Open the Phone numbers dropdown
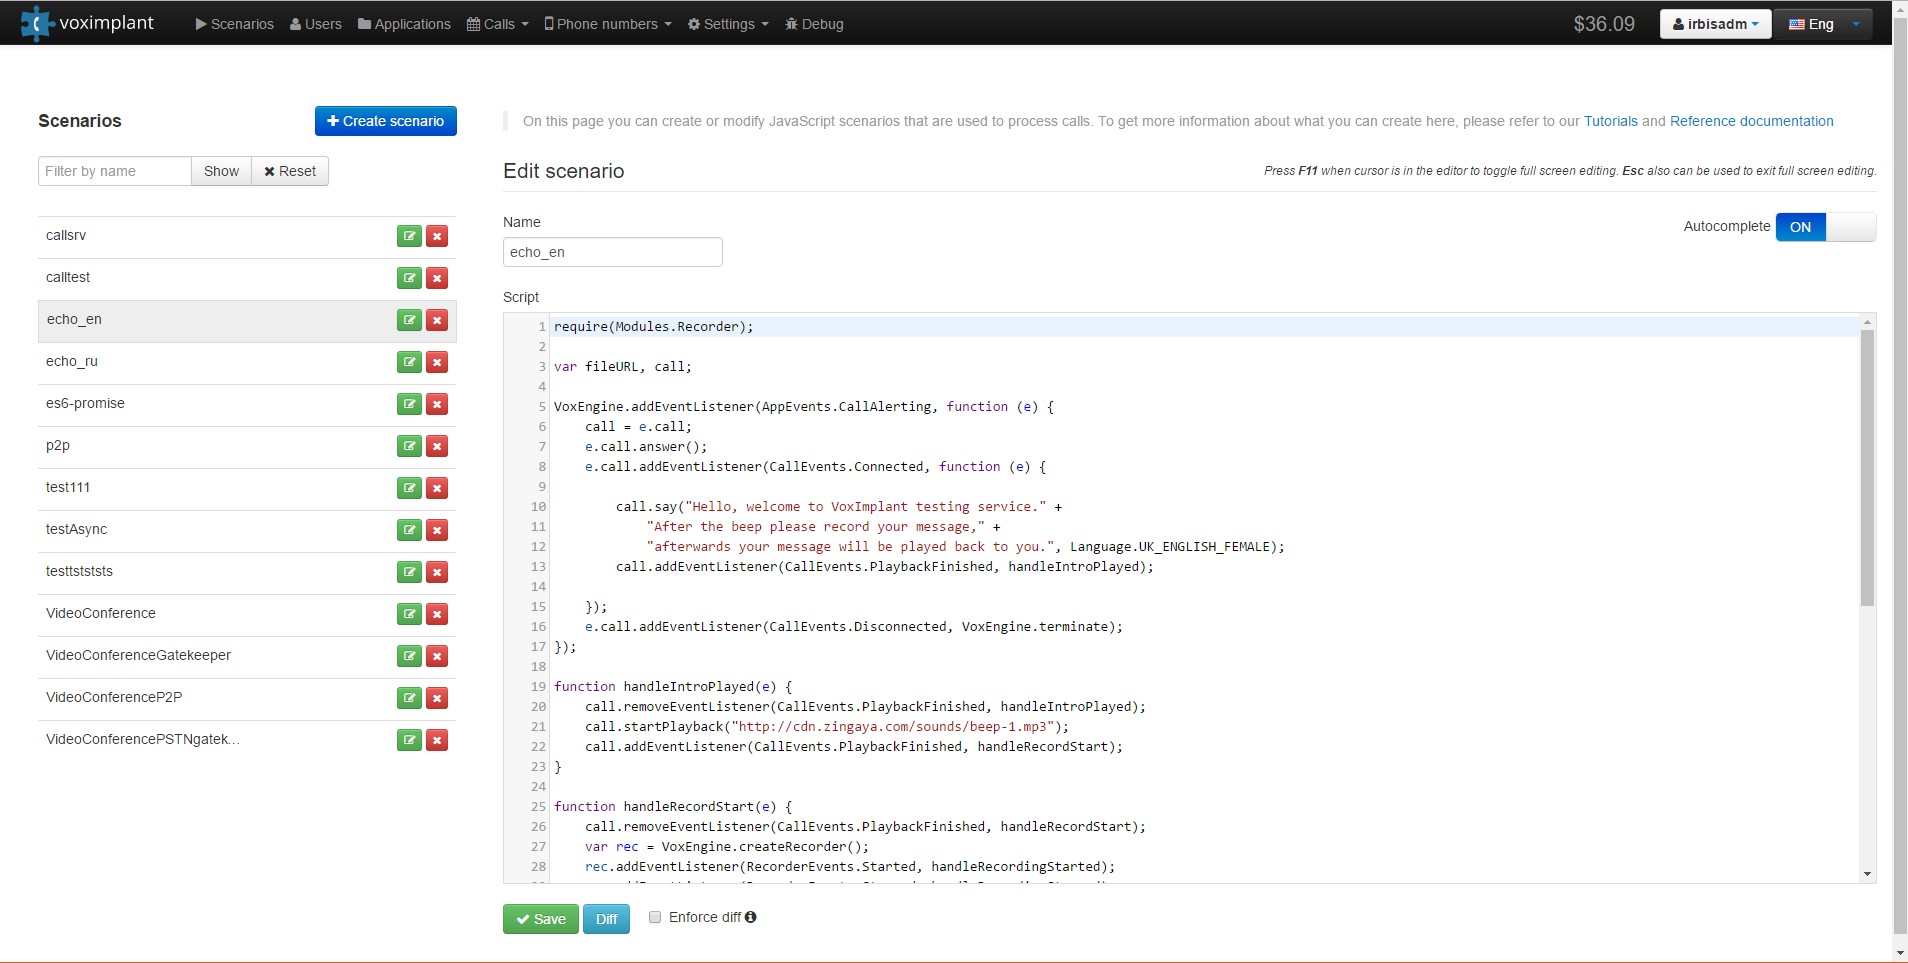This screenshot has height=963, width=1908. point(607,24)
